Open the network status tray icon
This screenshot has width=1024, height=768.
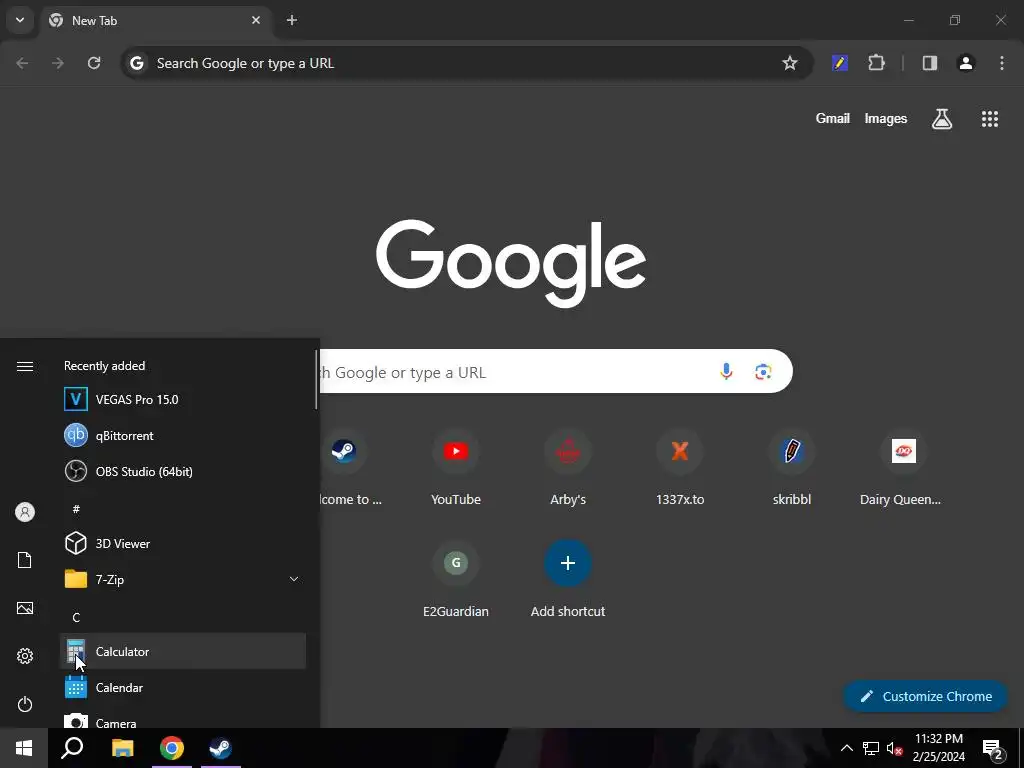click(x=871, y=748)
